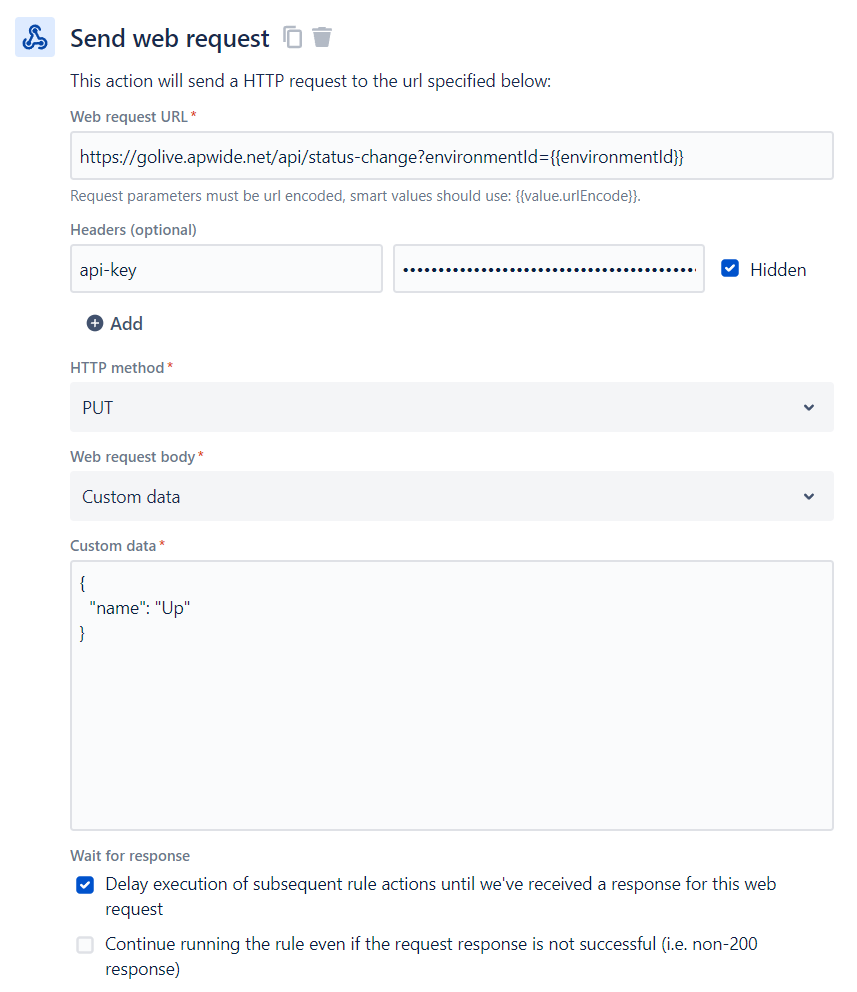857x992 pixels.
Task: Click the chevron arrow in HTTP method field
Action: coord(808,408)
